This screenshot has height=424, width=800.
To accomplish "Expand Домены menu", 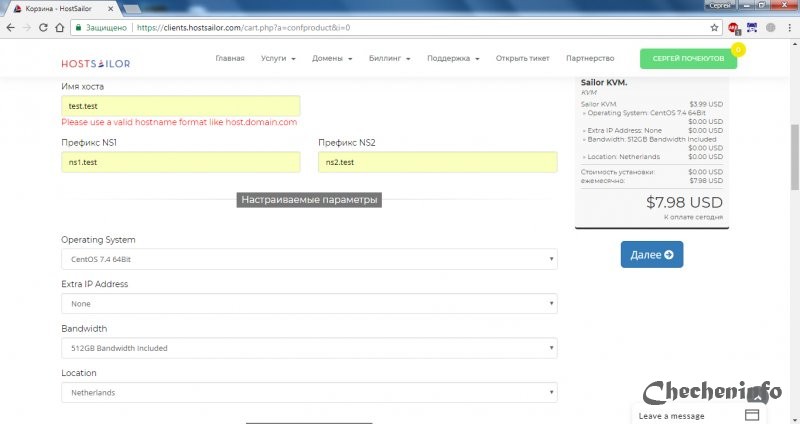I will 332,58.
